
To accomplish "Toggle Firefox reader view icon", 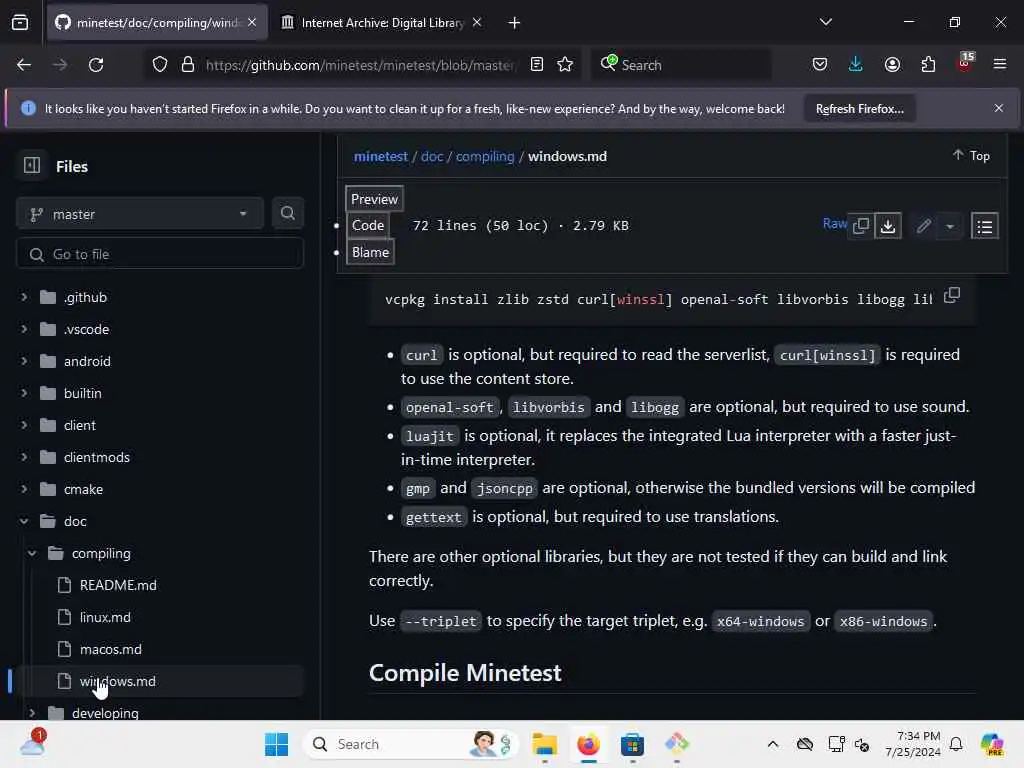I will tap(537, 65).
